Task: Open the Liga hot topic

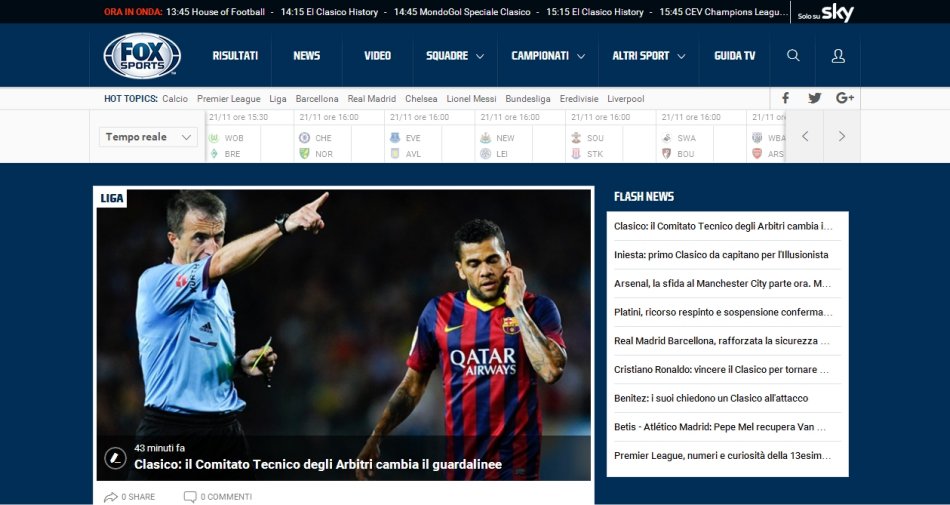Action: tap(278, 99)
